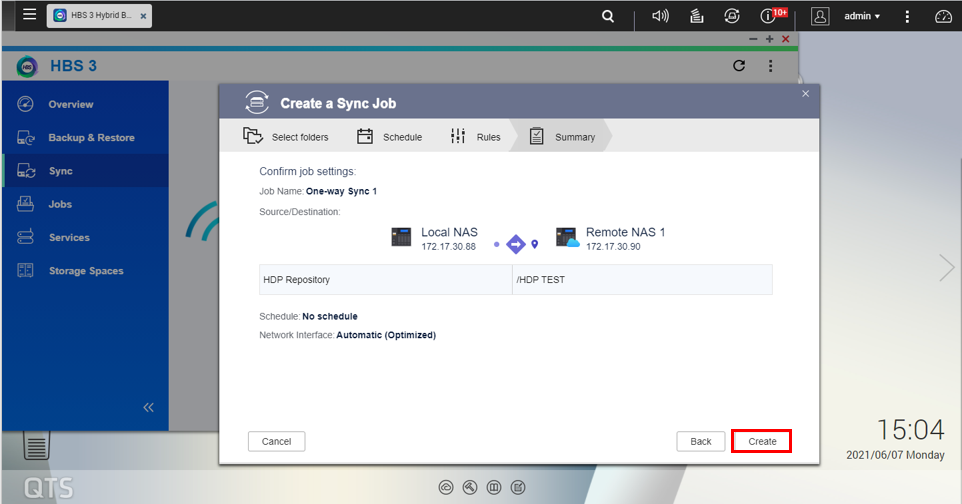Open Backup & Restore in the sidebar
Image resolution: width=962 pixels, height=504 pixels.
click(x=85, y=138)
